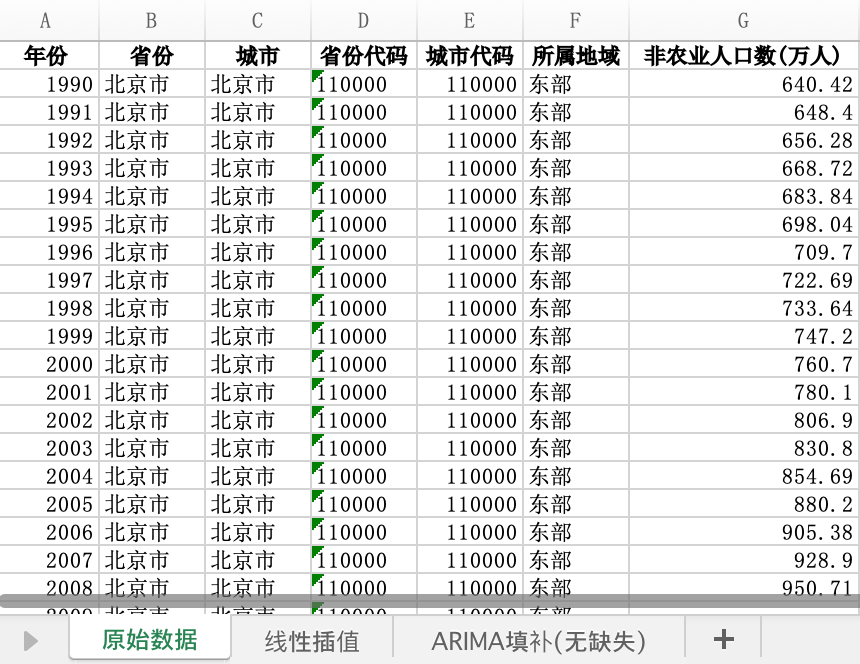Select the 省份 header cell
This screenshot has width=860, height=664.
tap(152, 55)
